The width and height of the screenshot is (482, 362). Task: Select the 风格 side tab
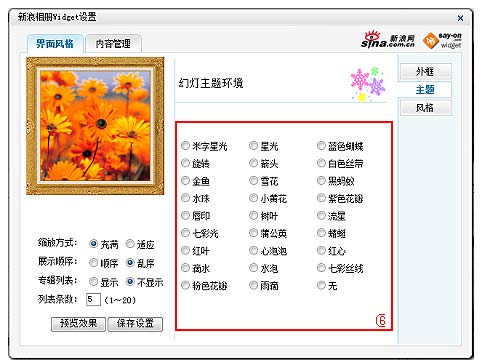[426, 108]
